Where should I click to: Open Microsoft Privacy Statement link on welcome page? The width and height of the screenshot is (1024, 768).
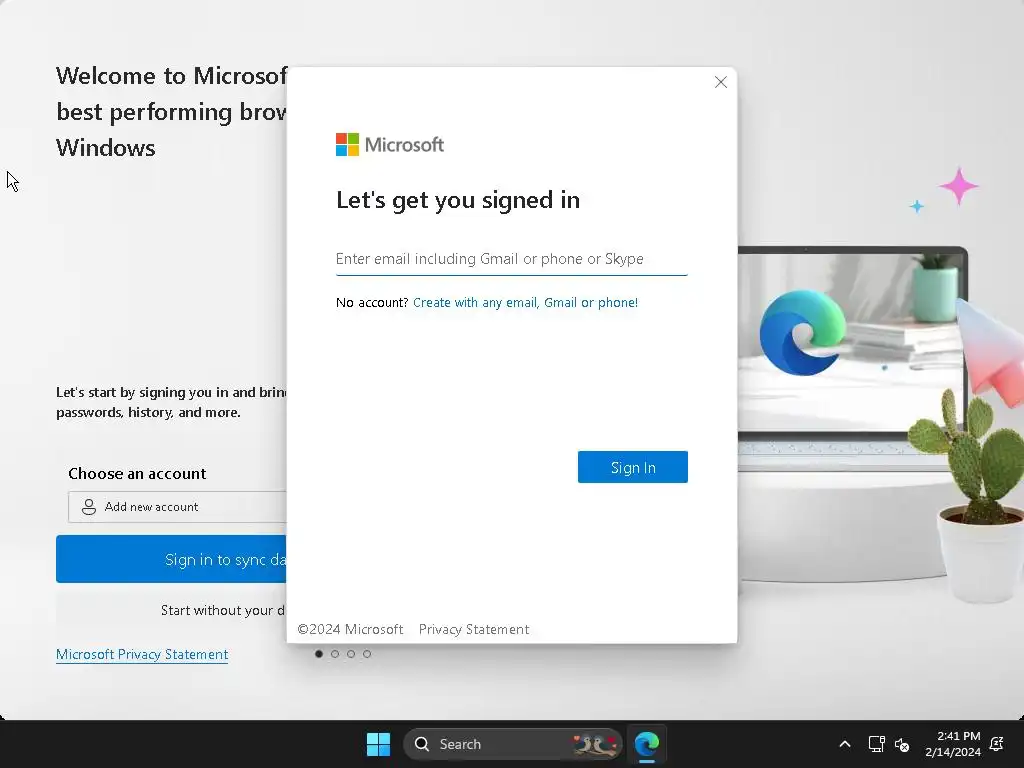point(142,654)
